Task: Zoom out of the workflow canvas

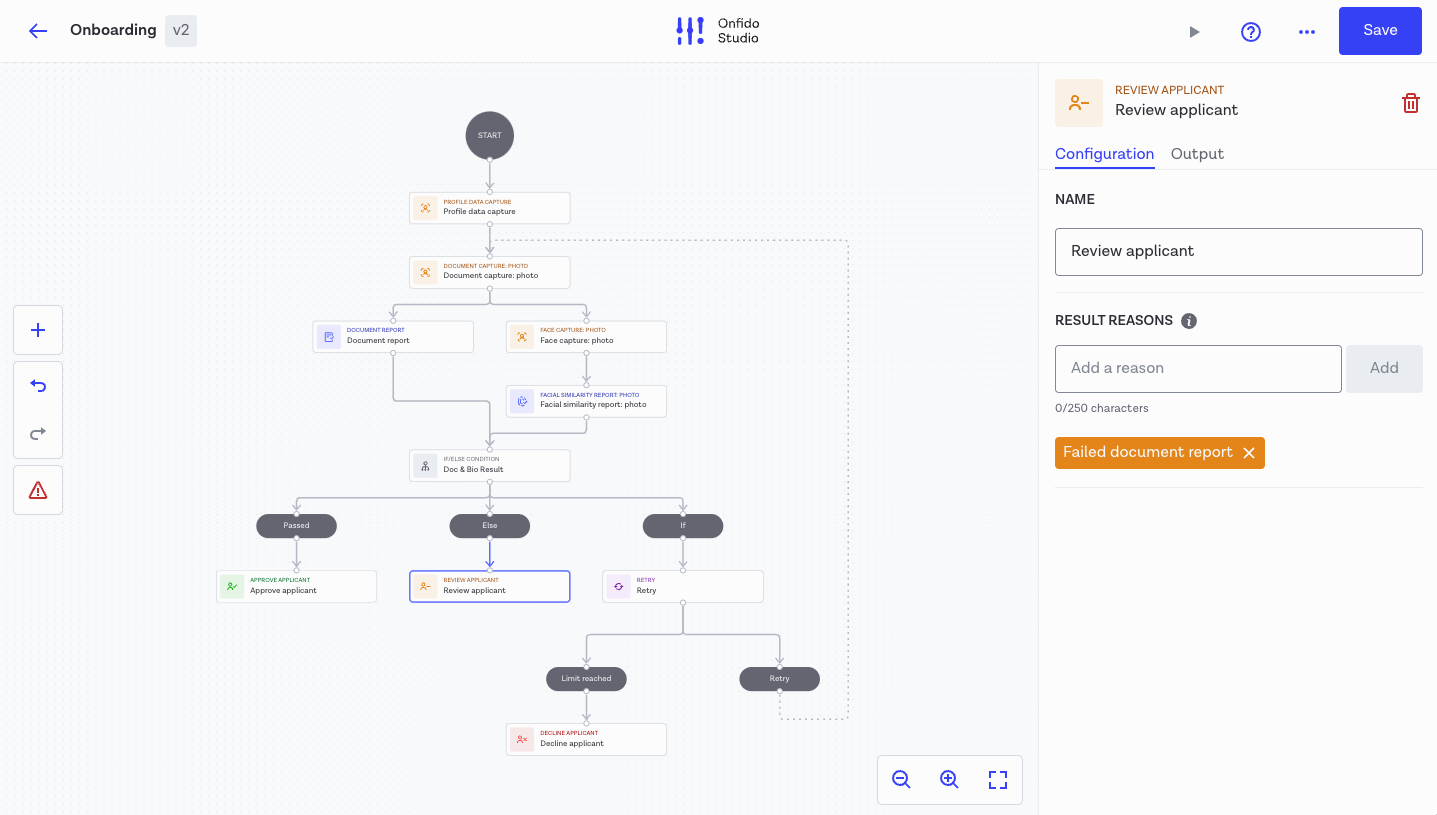Action: pyautogui.click(x=901, y=780)
